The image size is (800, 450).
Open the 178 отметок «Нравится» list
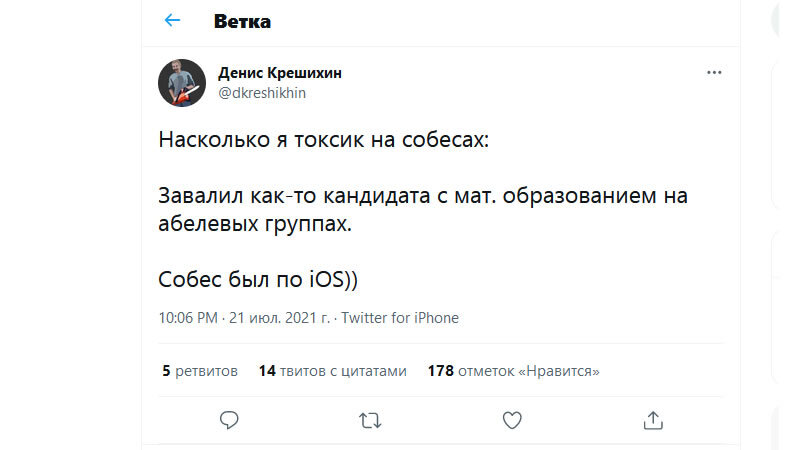(513, 371)
